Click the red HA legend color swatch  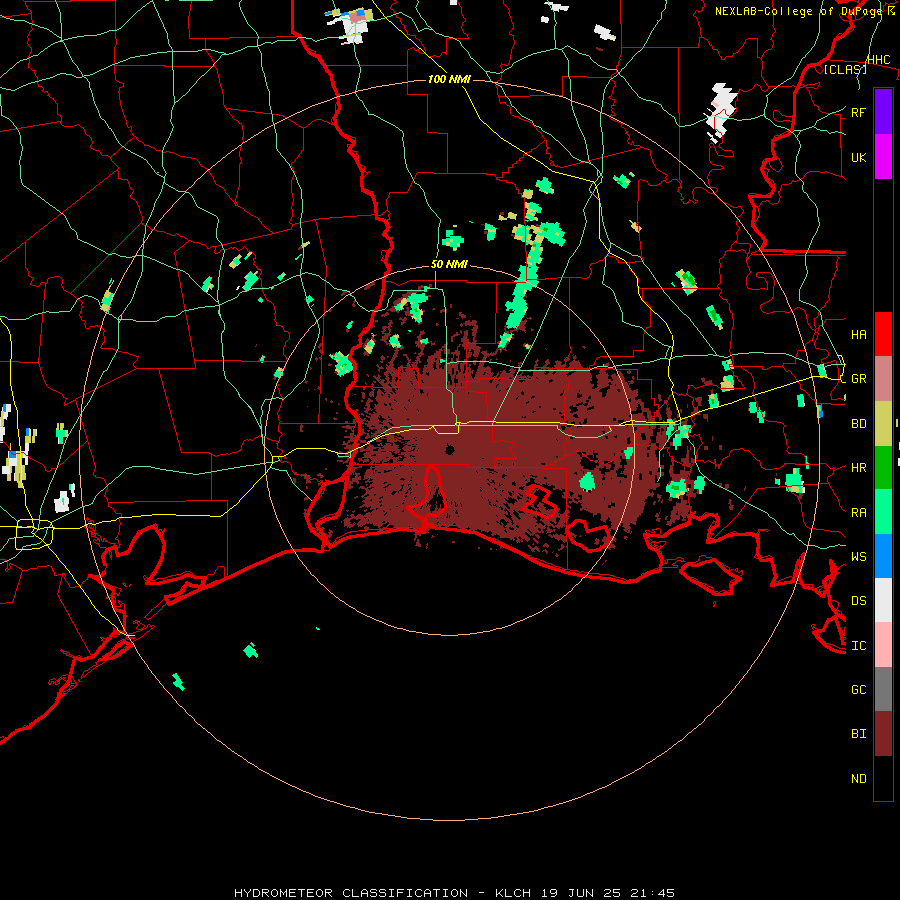883,334
